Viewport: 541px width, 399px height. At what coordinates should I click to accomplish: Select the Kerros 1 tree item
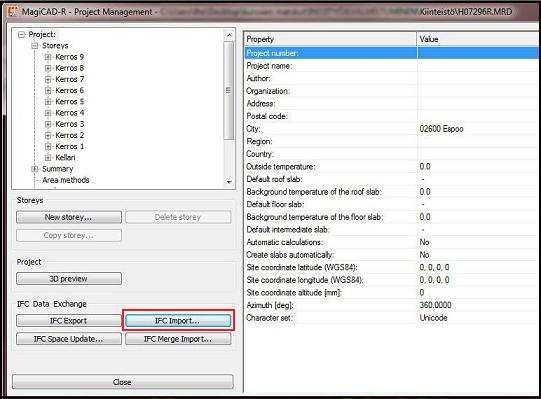69,147
